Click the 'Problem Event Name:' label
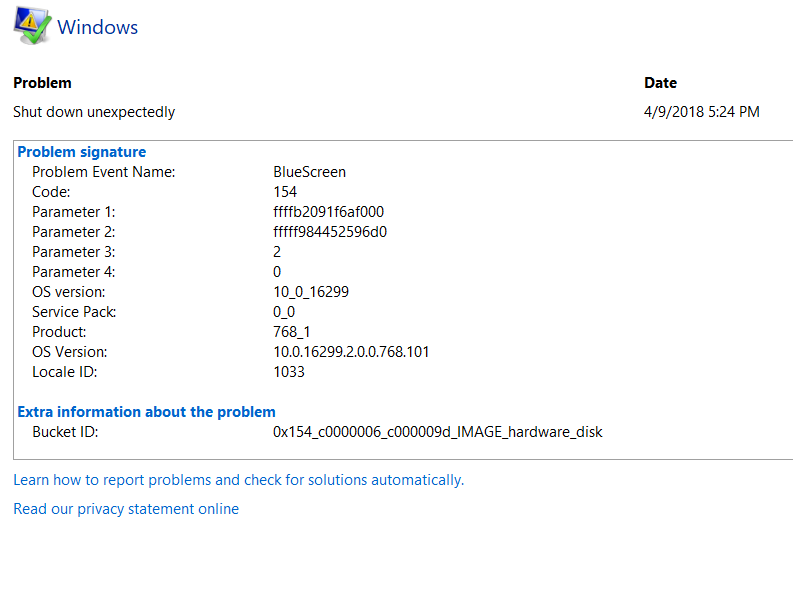This screenshot has height=596, width=793. tap(104, 172)
